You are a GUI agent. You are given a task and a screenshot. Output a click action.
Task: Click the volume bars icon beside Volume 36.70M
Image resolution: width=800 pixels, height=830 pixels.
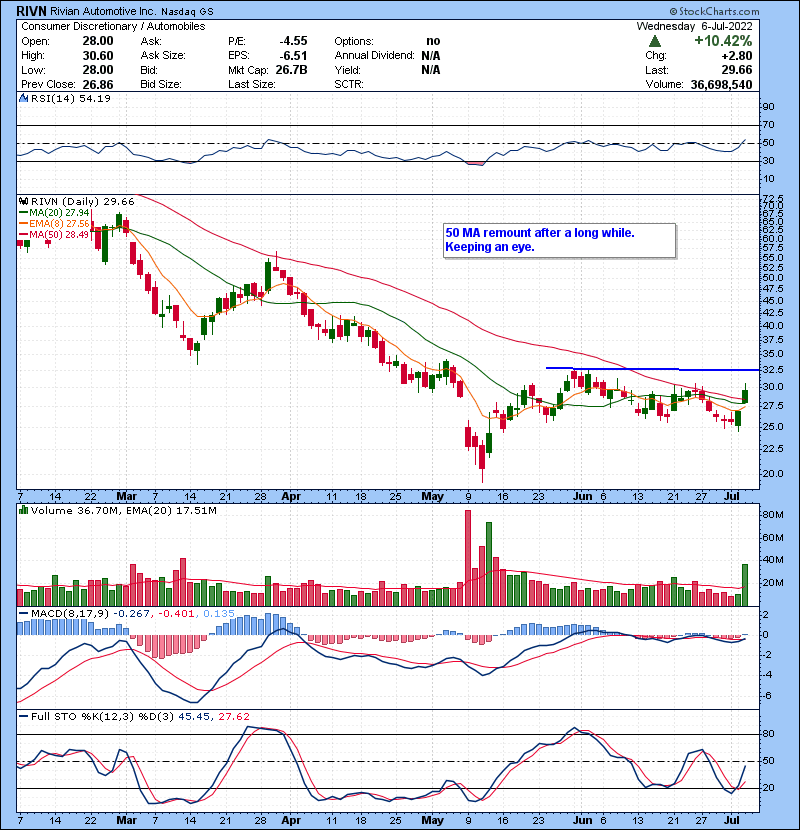(x=23, y=510)
